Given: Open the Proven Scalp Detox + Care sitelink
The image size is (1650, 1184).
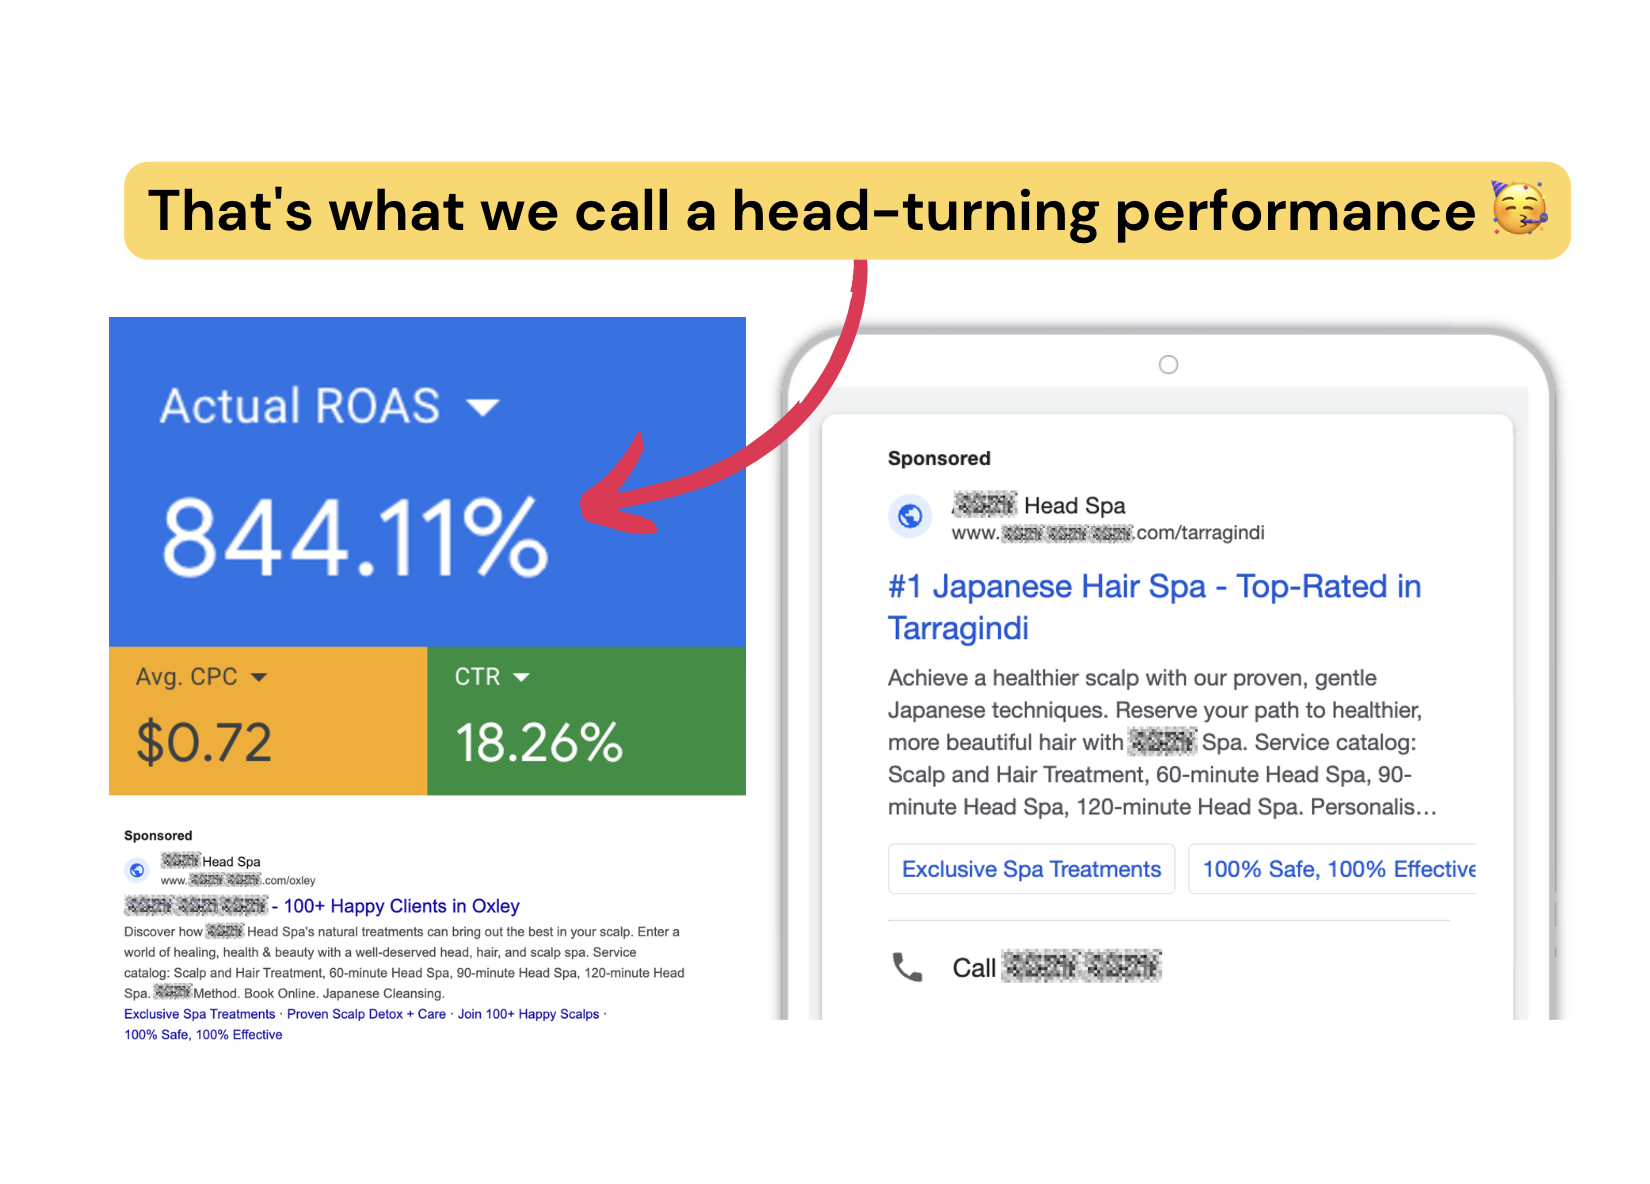Looking at the screenshot, I should pyautogui.click(x=367, y=1014).
